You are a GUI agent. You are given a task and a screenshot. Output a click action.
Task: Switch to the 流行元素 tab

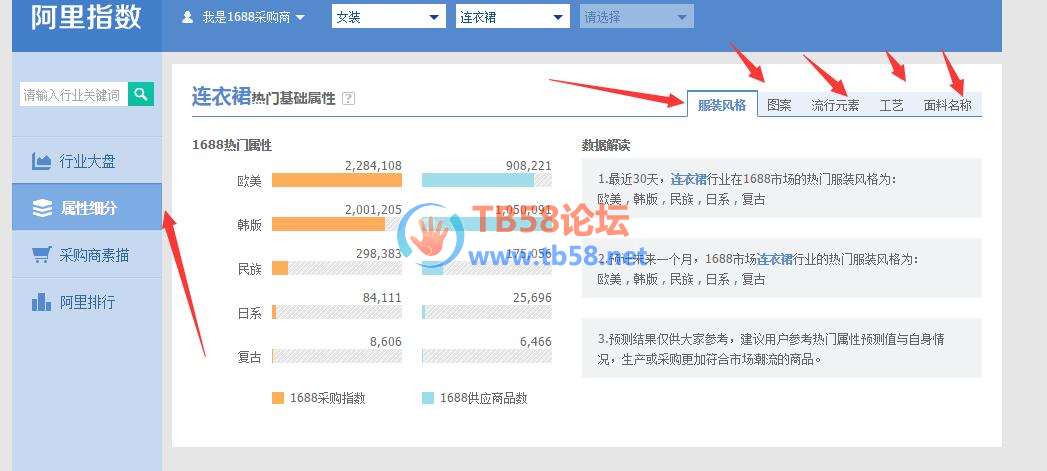tap(835, 105)
